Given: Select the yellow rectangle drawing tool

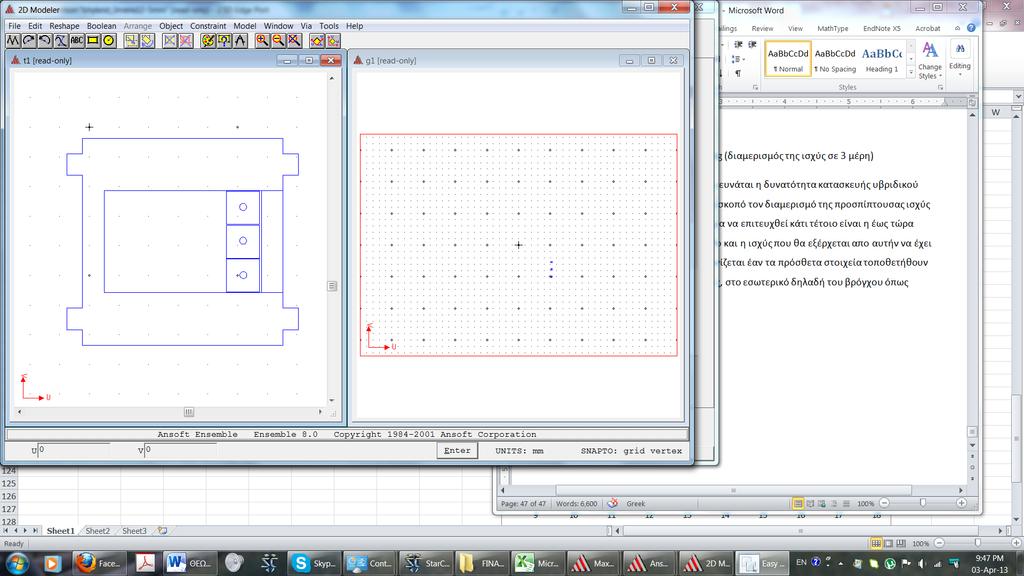Looking at the screenshot, I should (x=93, y=40).
